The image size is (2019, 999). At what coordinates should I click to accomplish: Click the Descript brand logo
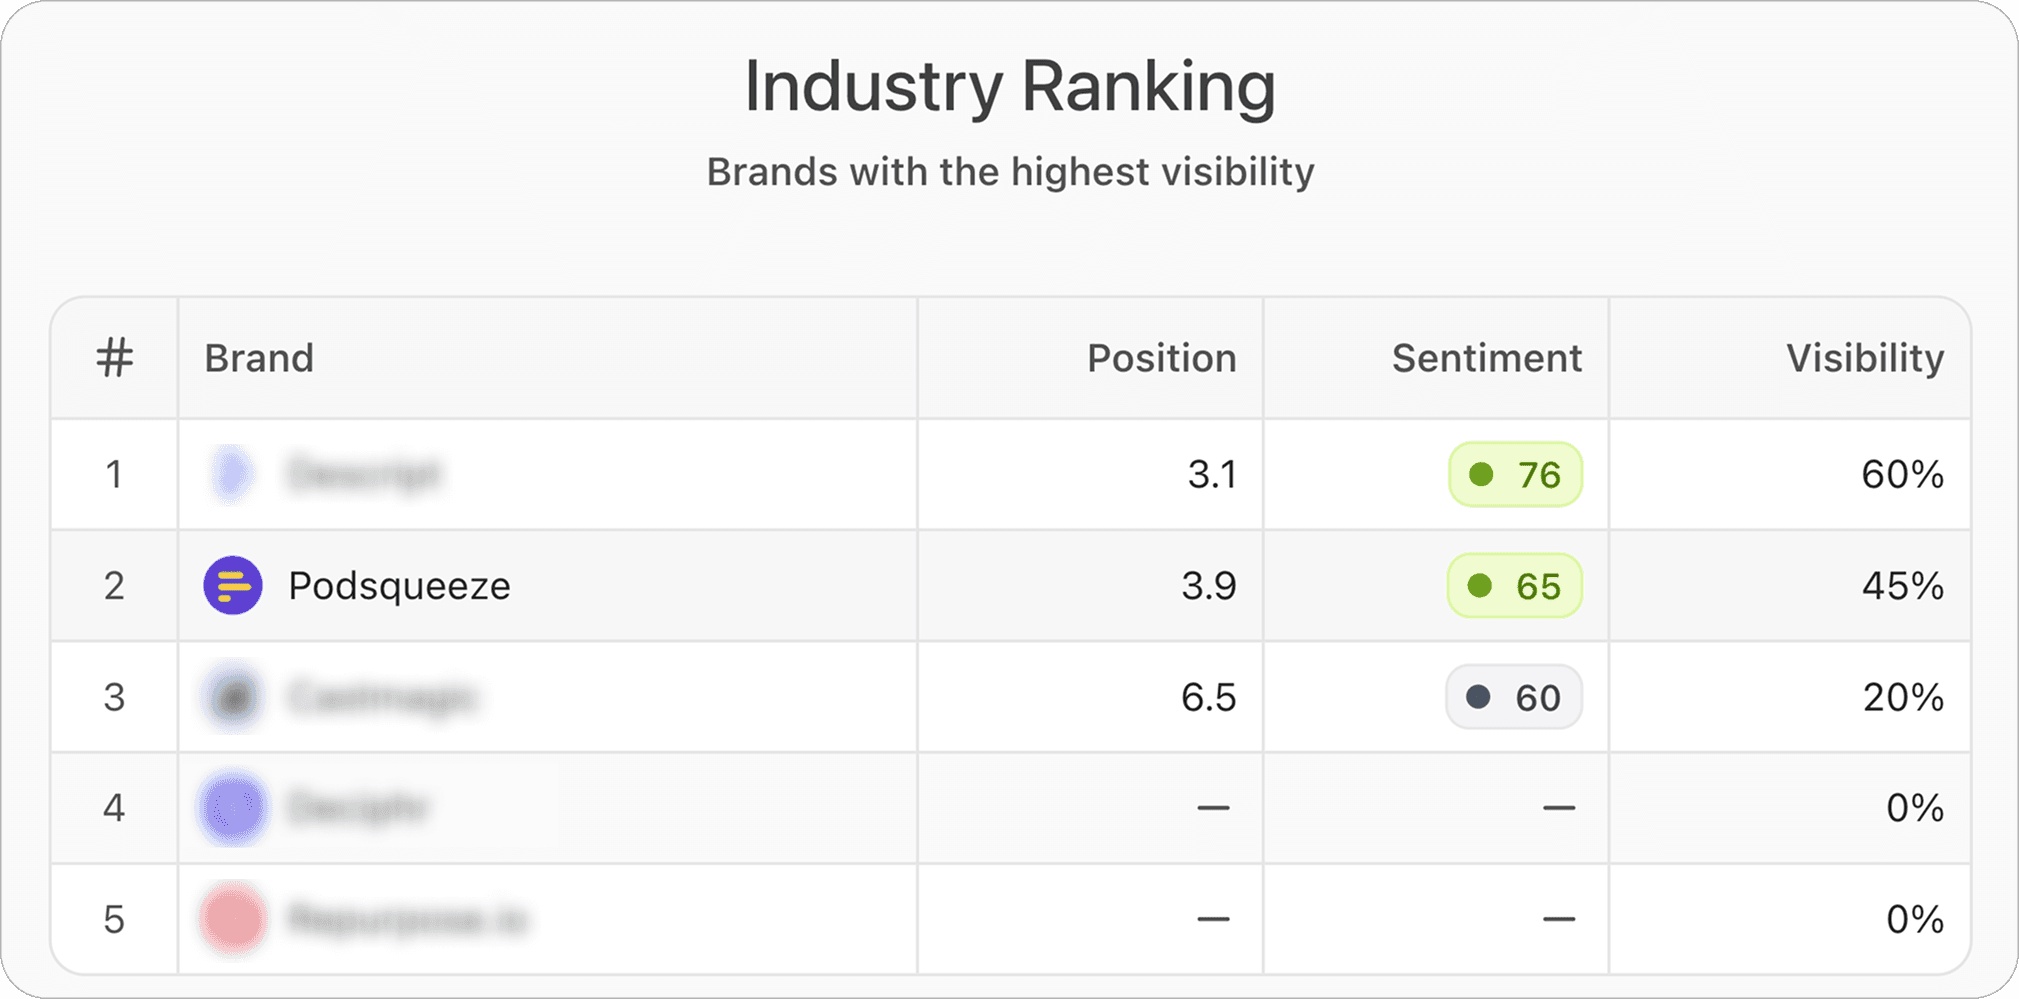point(232,475)
